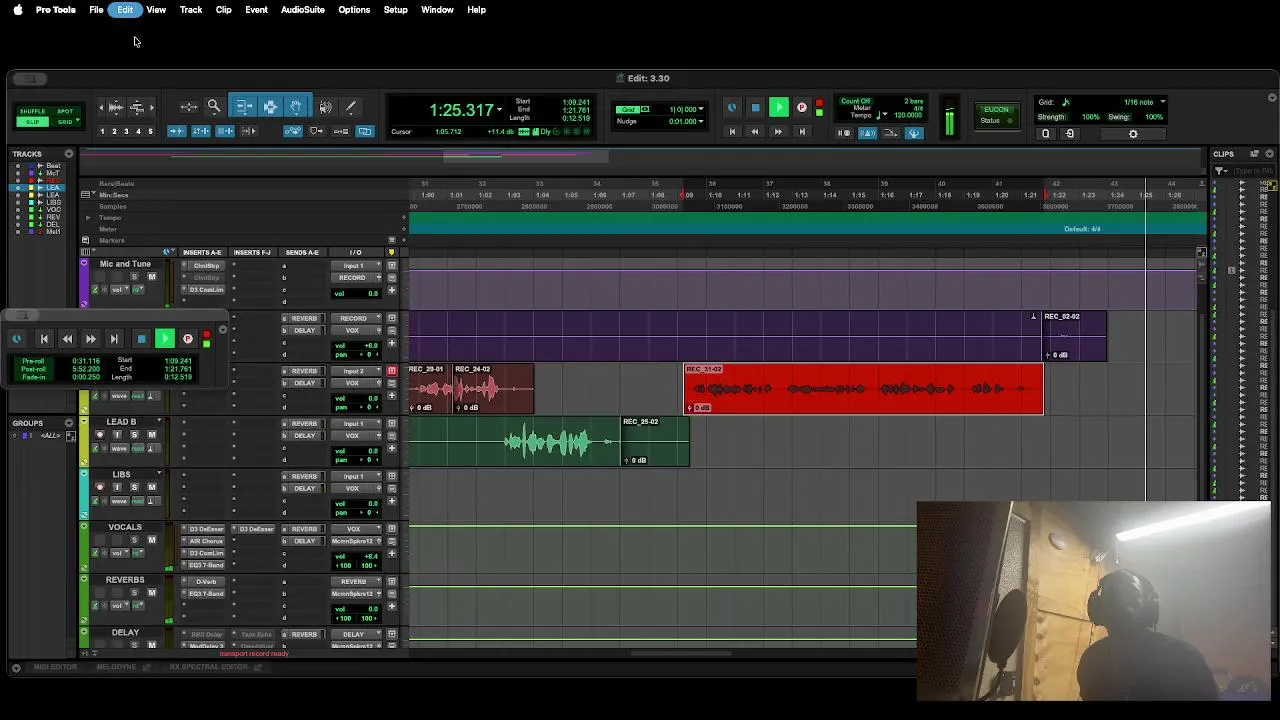
Task: Open the Apple menu
Action: [17, 10]
